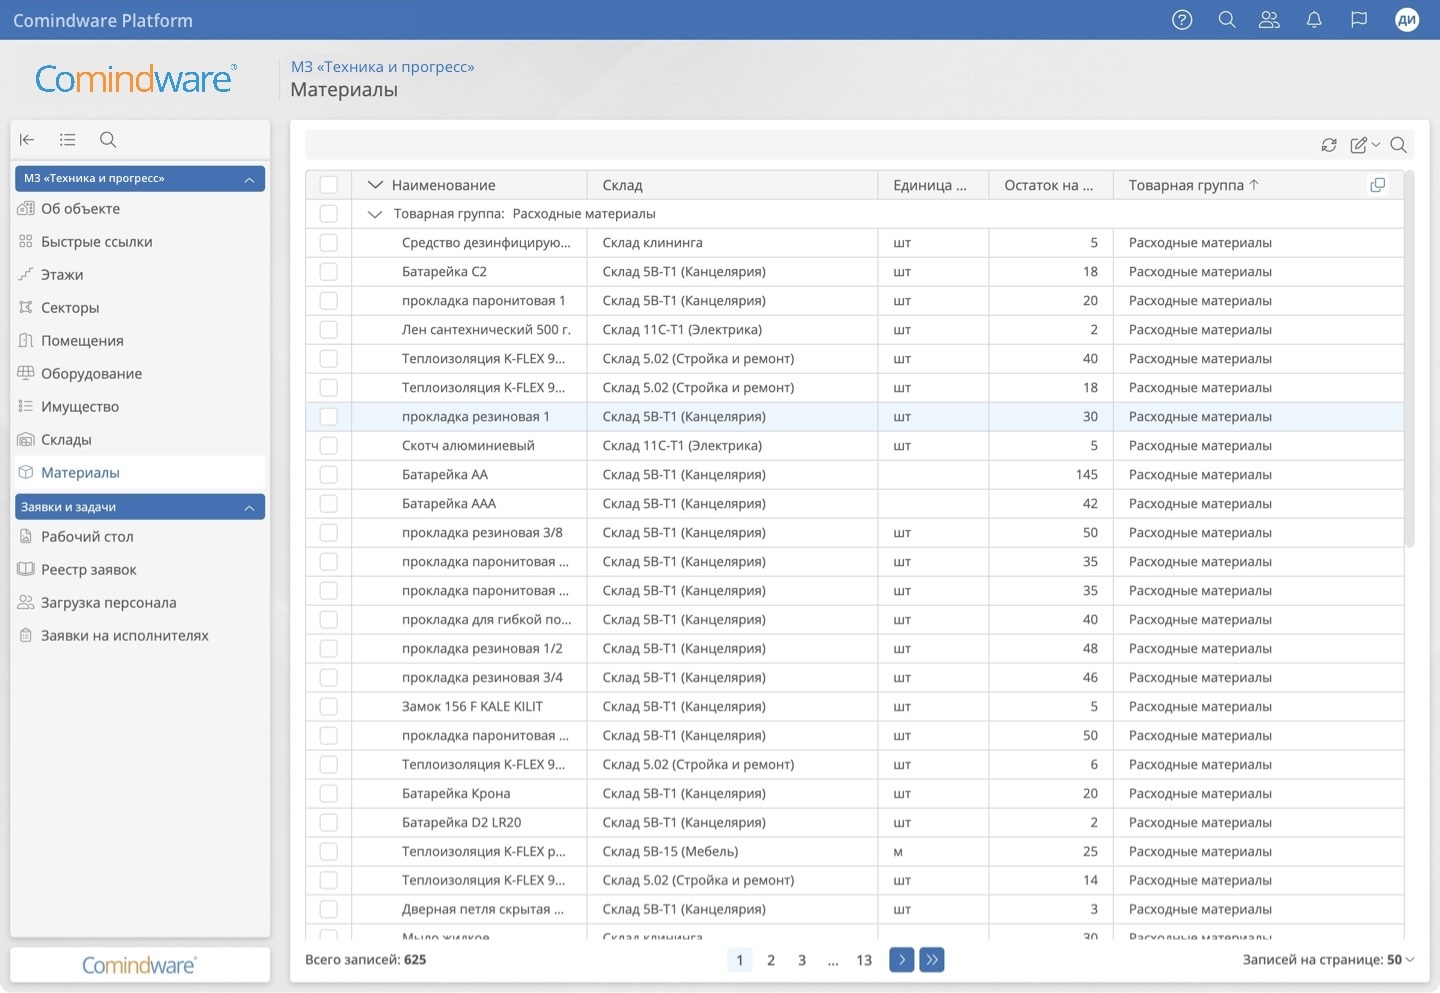This screenshot has width=1440, height=993.
Task: Collapse the Расходные материалы group row
Action: pos(375,214)
